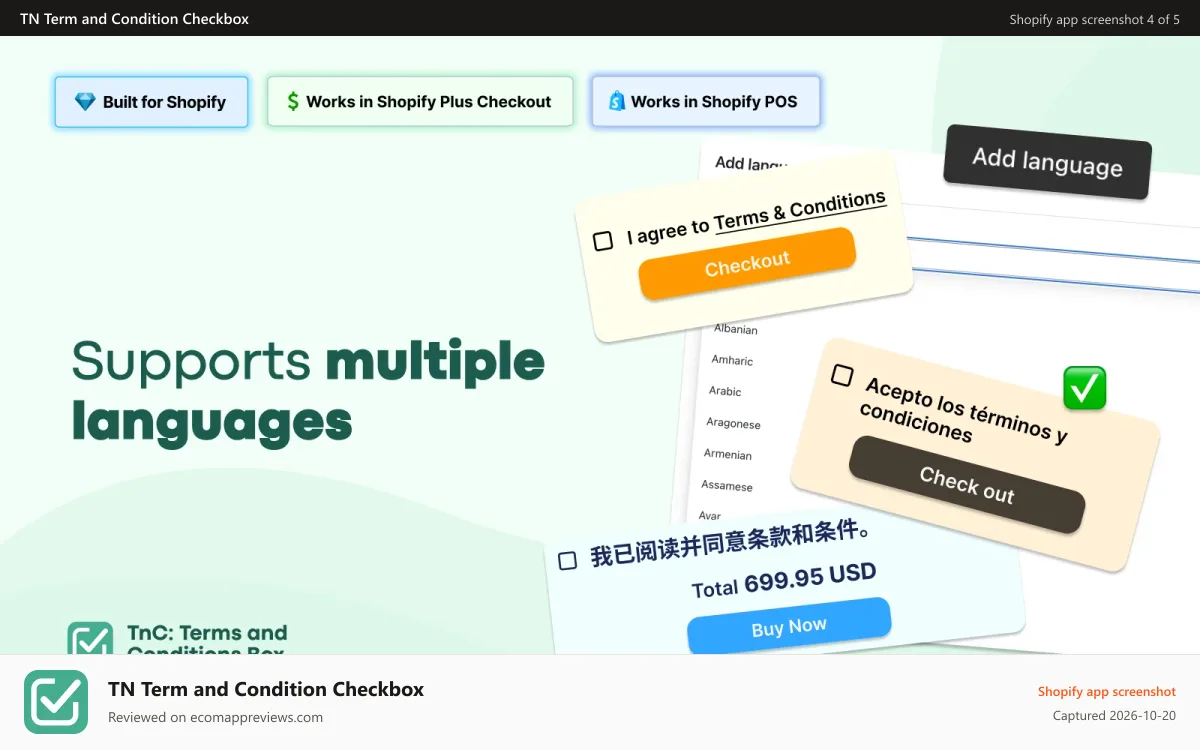Select Amharic in the language list
Image resolution: width=1200 pixels, height=750 pixels.
[732, 360]
